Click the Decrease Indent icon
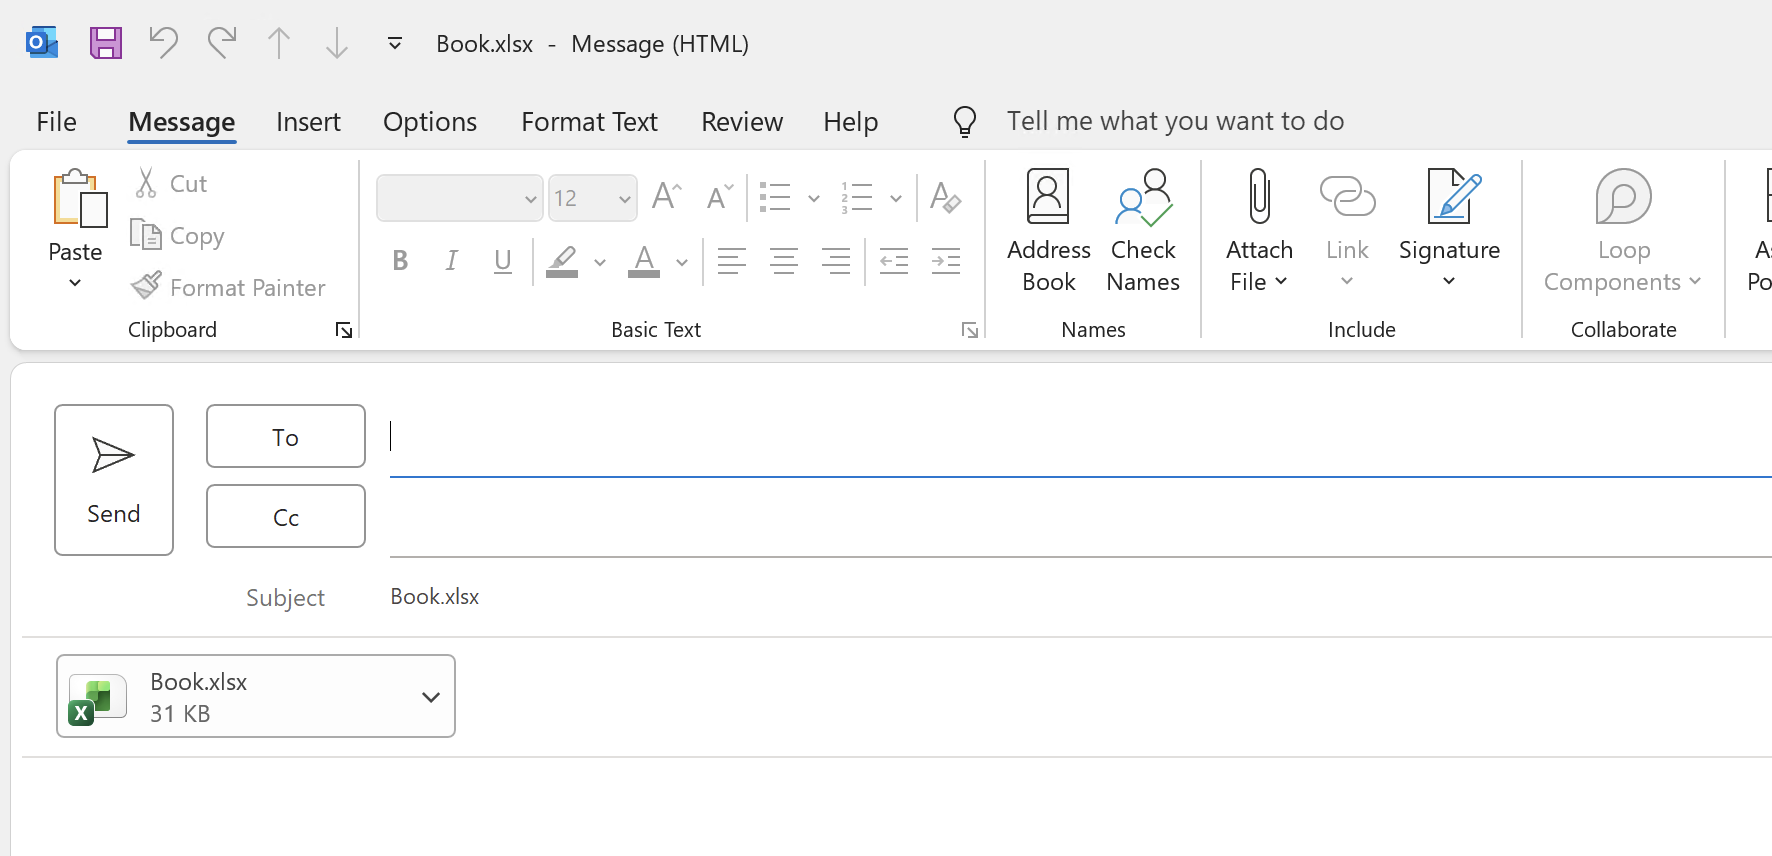 [894, 261]
